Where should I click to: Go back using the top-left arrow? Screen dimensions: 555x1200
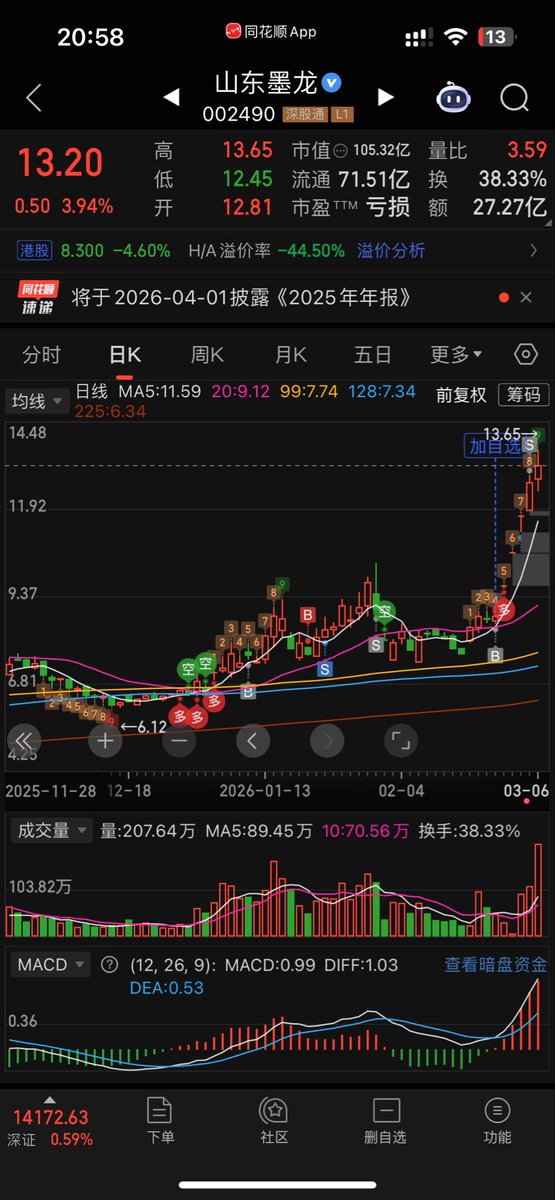(x=34, y=97)
